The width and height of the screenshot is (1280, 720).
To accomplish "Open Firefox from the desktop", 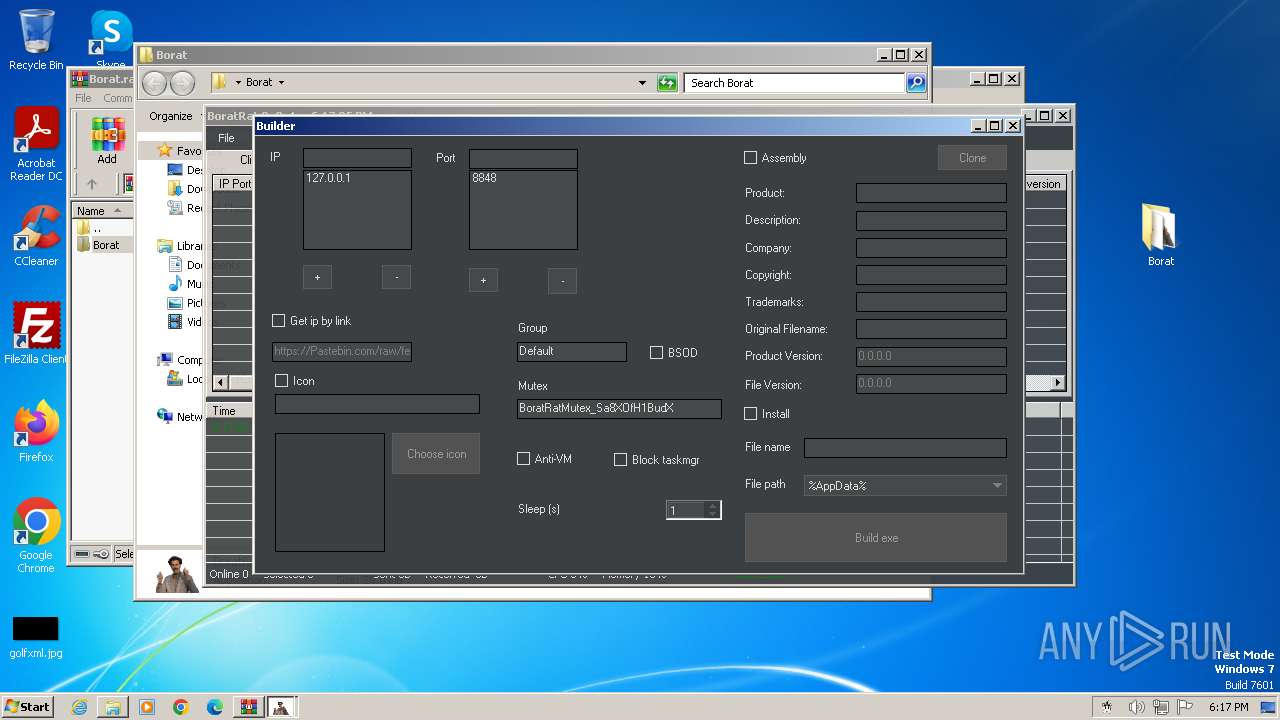I will tap(36, 432).
